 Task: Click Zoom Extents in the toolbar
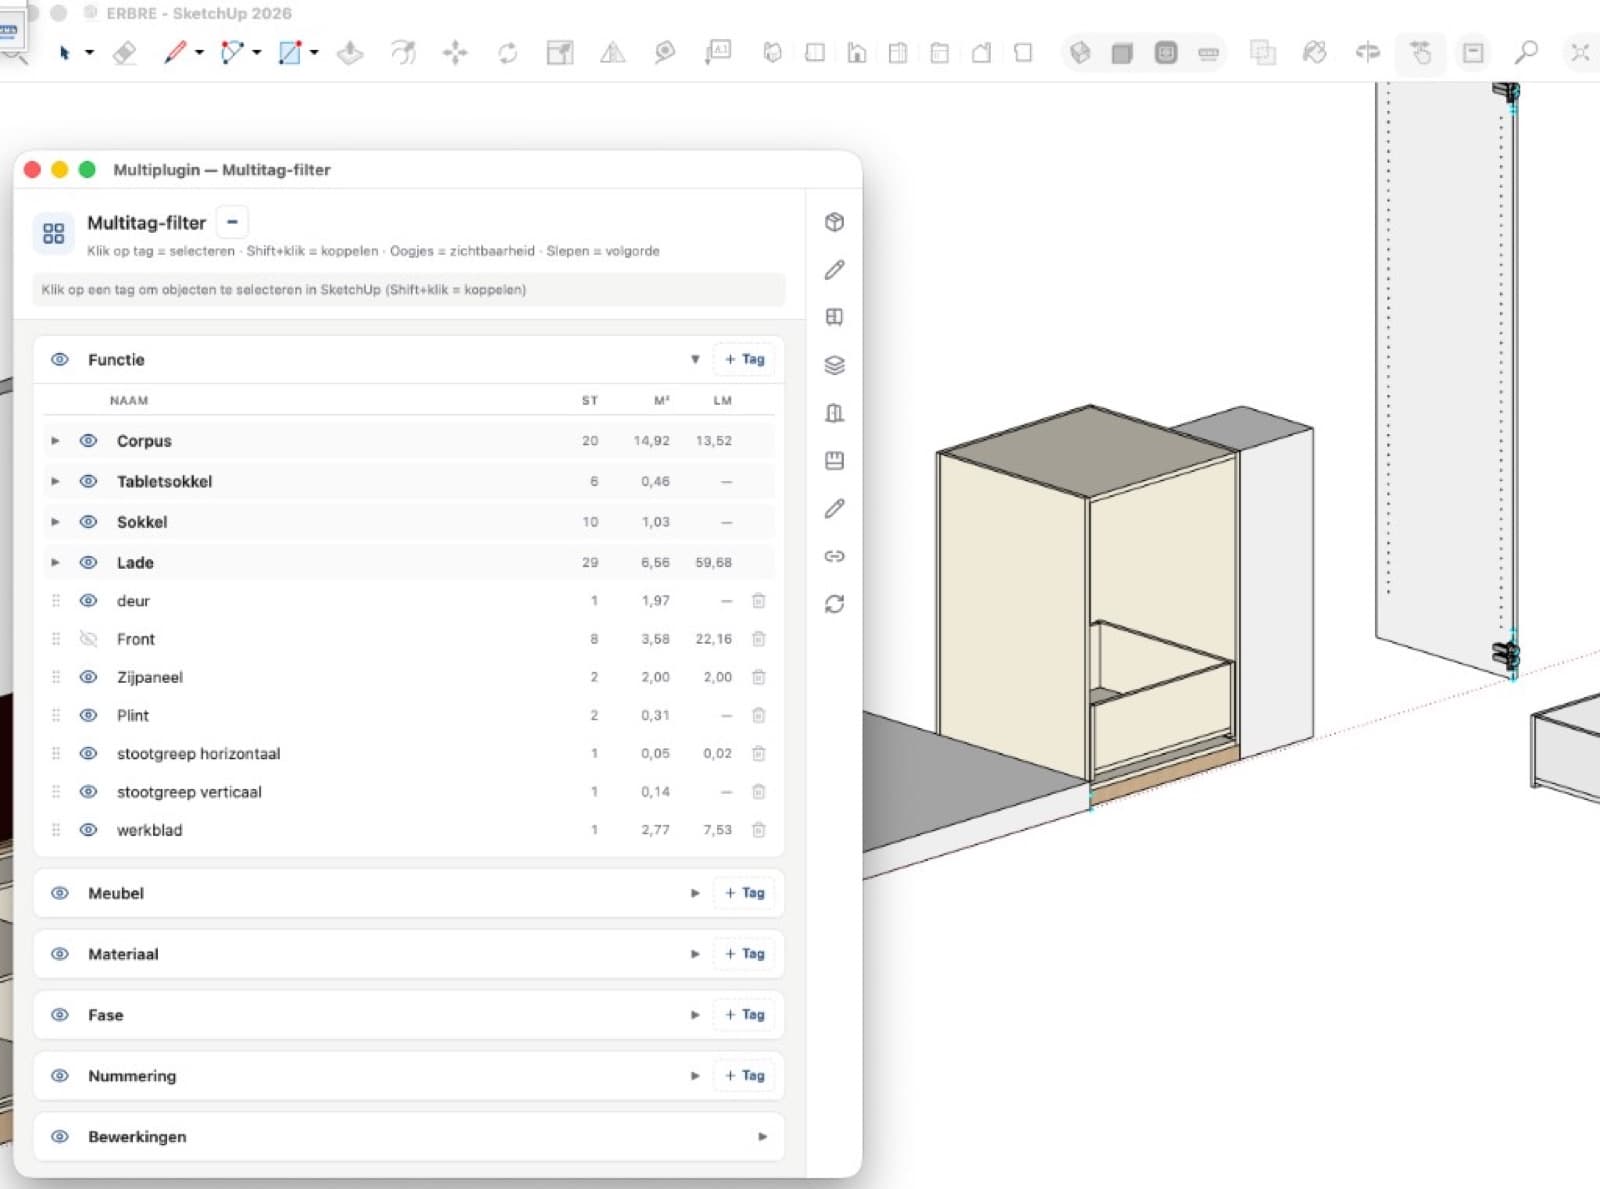tap(1580, 52)
